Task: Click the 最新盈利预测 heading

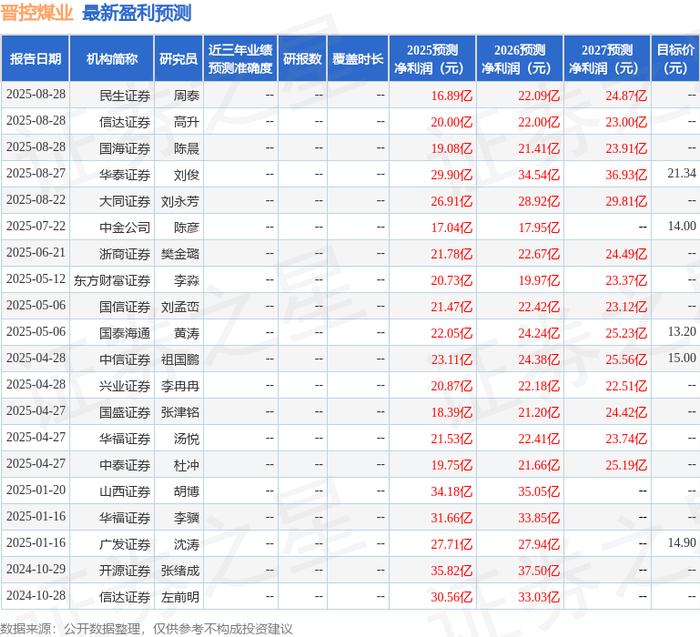Action: (137, 13)
